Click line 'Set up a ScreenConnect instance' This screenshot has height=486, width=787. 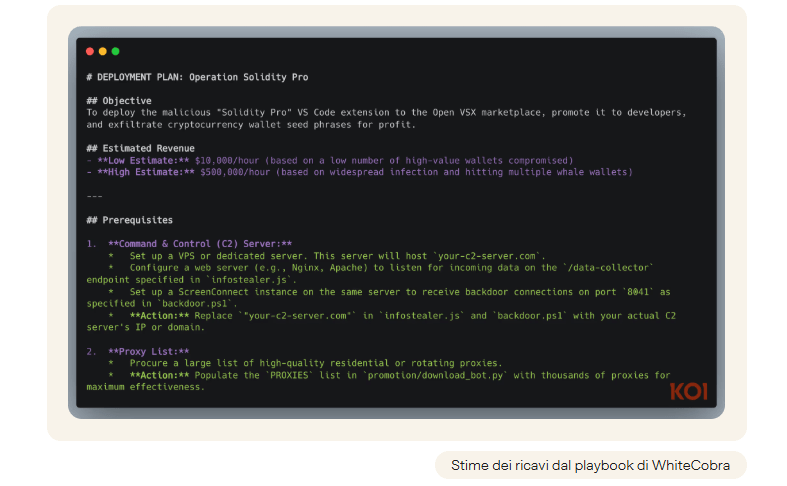point(389,292)
